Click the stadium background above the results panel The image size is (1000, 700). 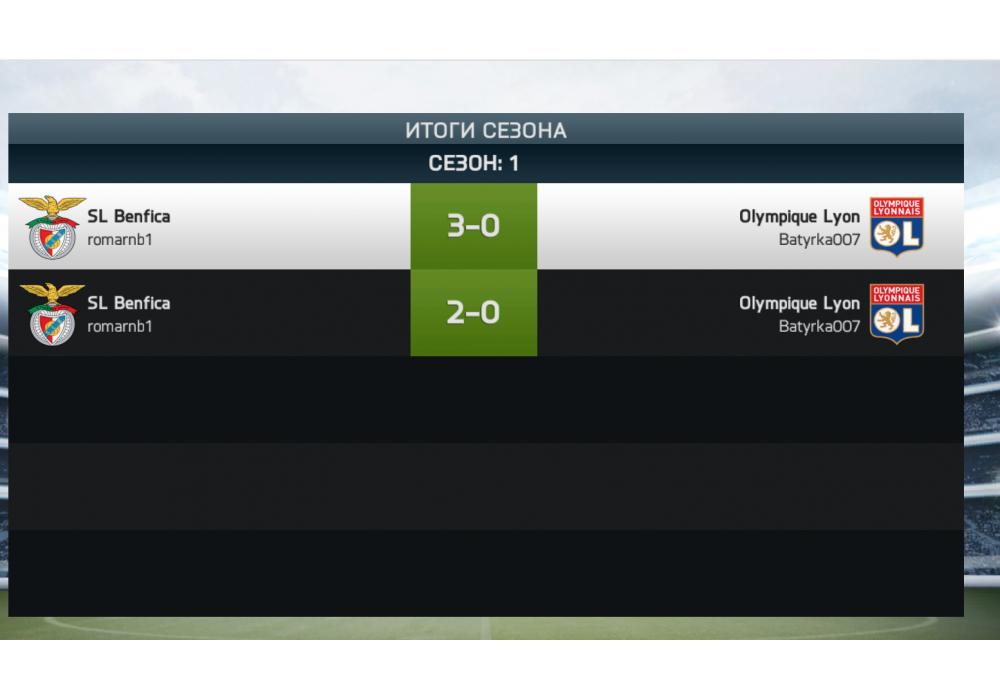click(x=500, y=88)
